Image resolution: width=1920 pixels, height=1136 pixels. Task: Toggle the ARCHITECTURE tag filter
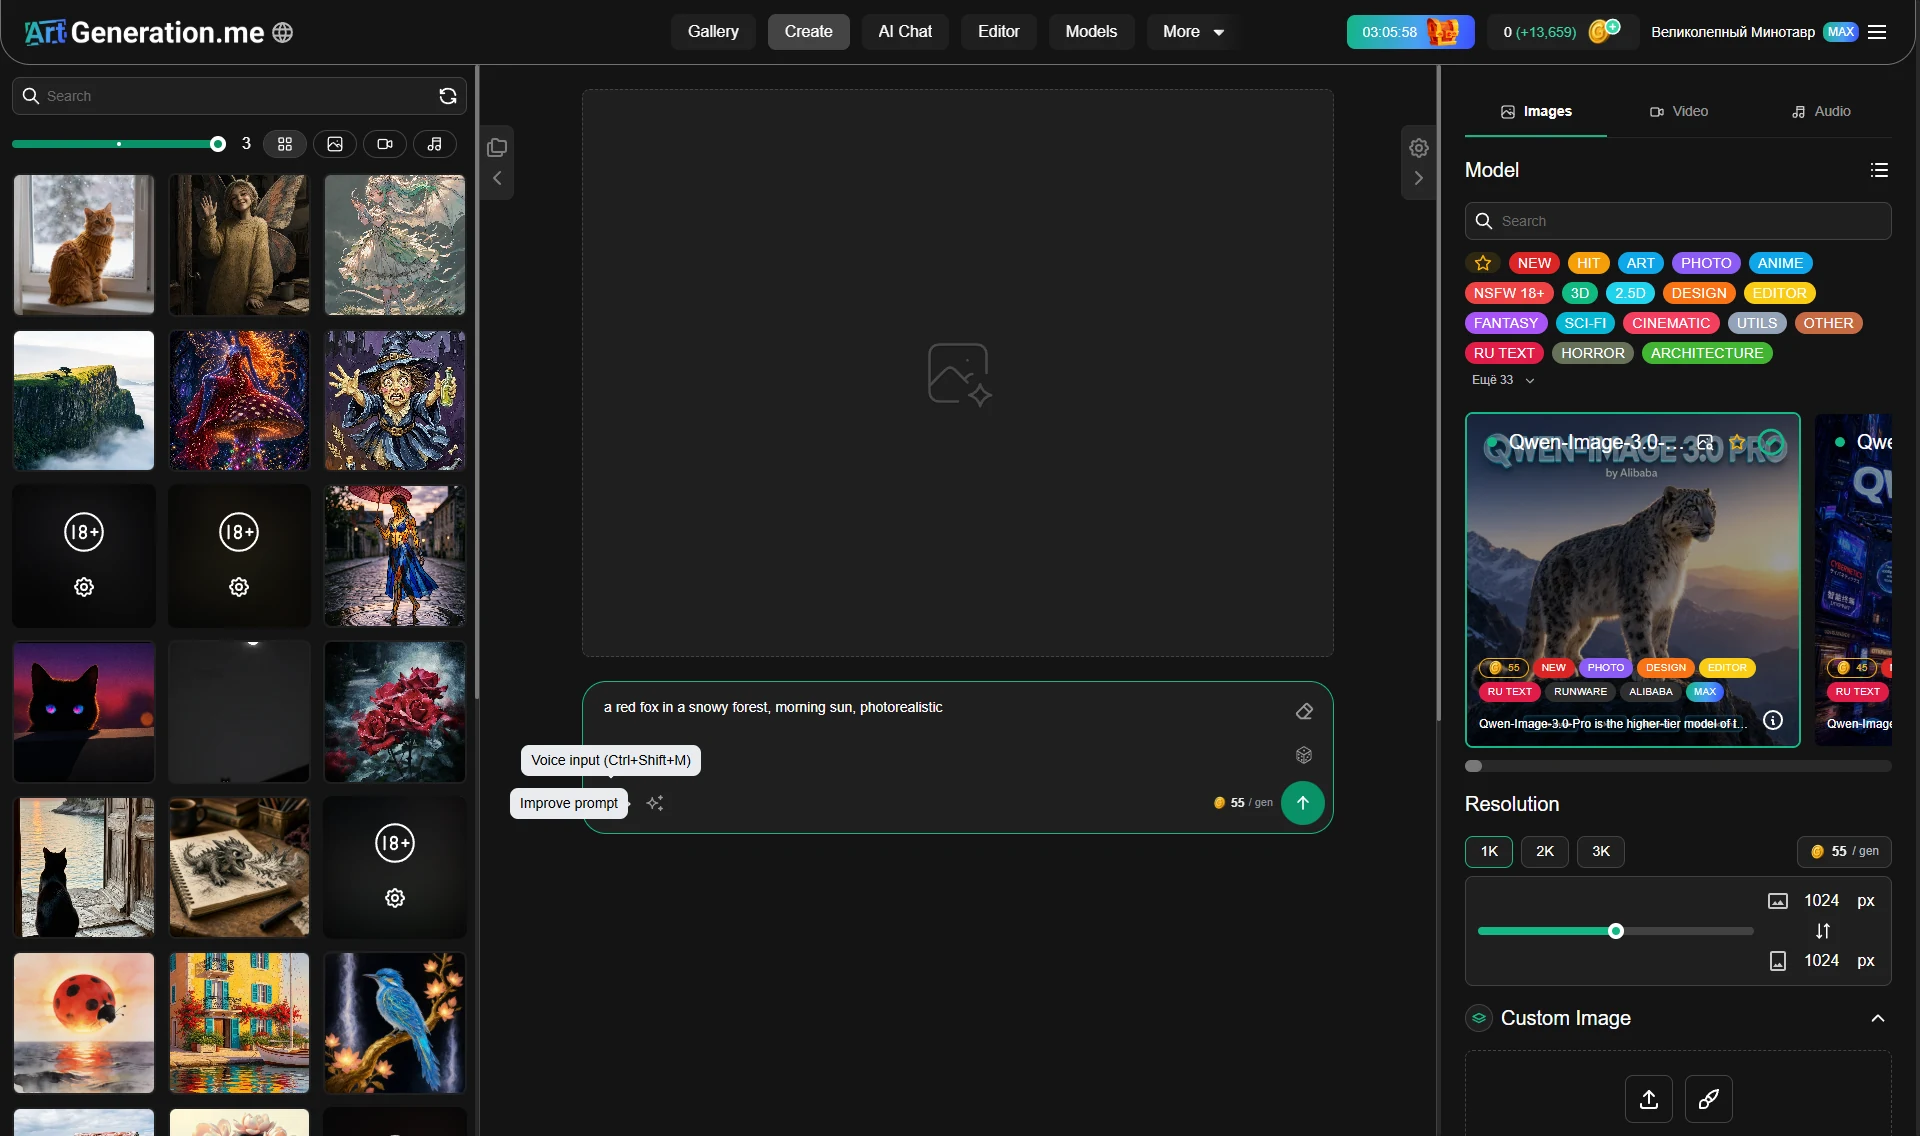pyautogui.click(x=1707, y=353)
